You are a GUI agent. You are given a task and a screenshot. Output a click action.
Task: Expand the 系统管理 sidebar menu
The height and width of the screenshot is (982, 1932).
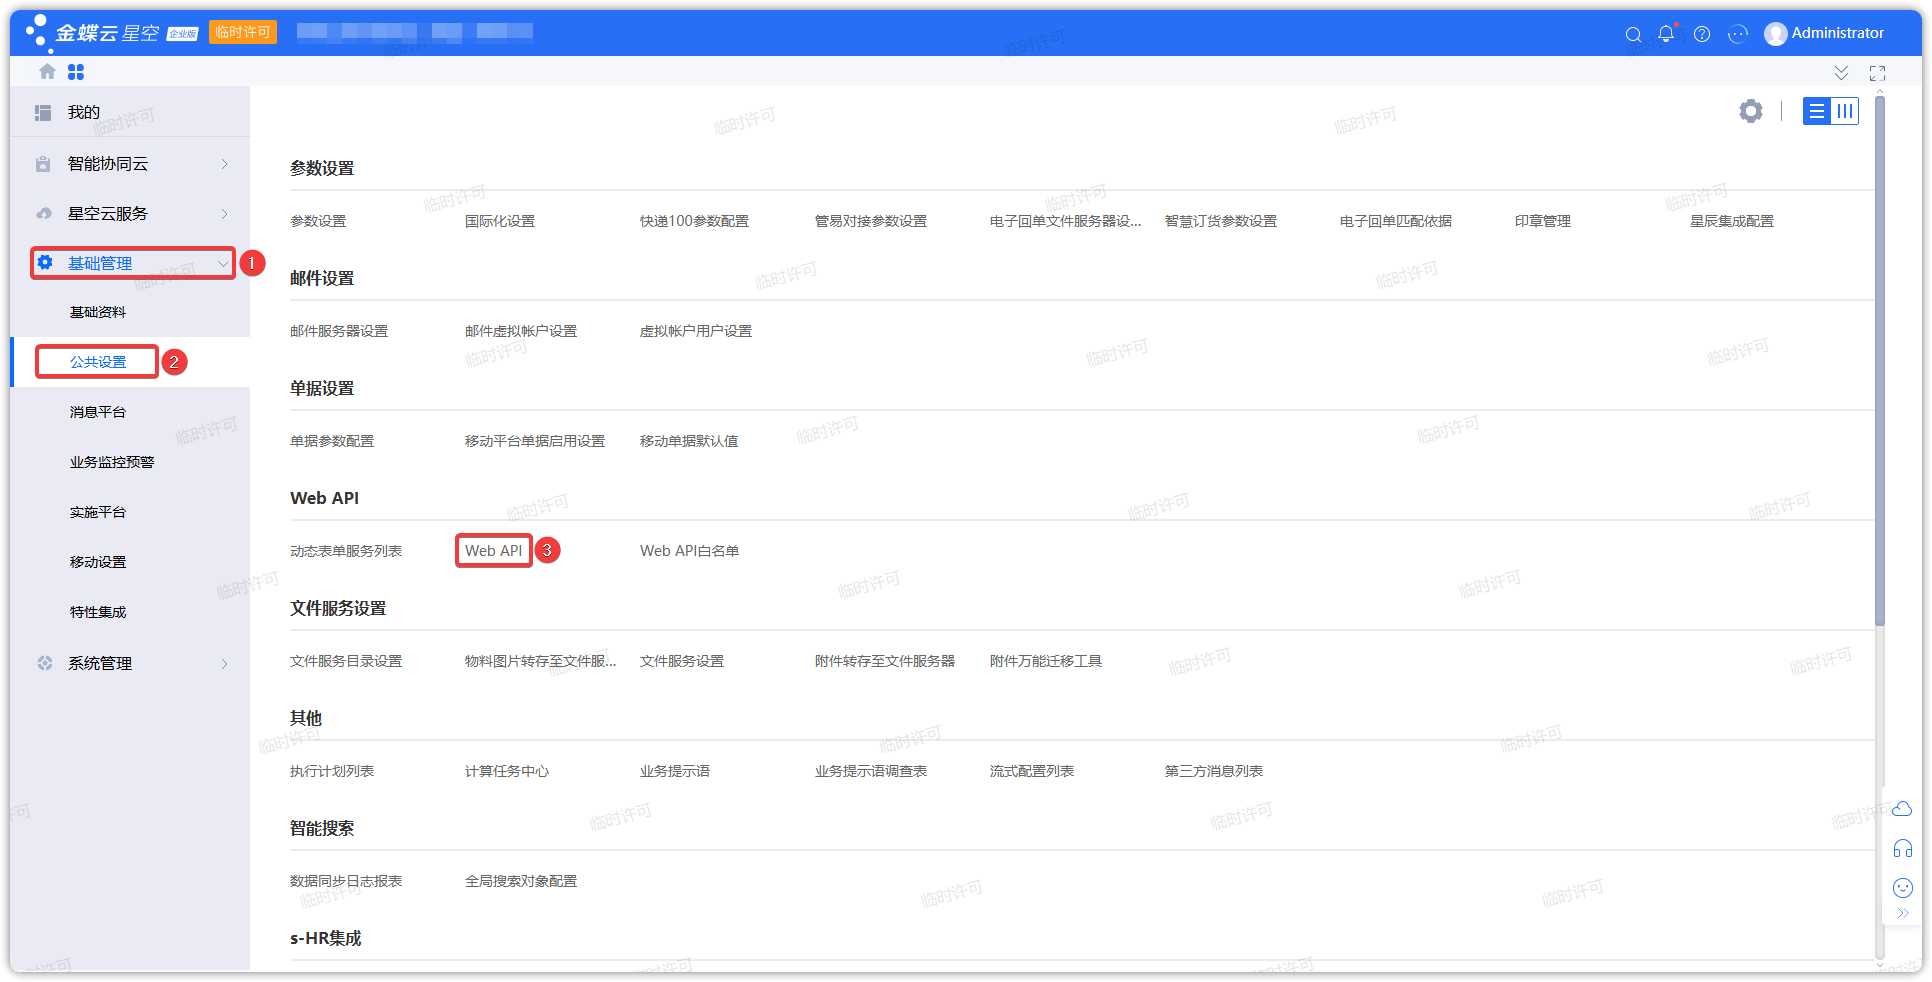click(x=130, y=663)
